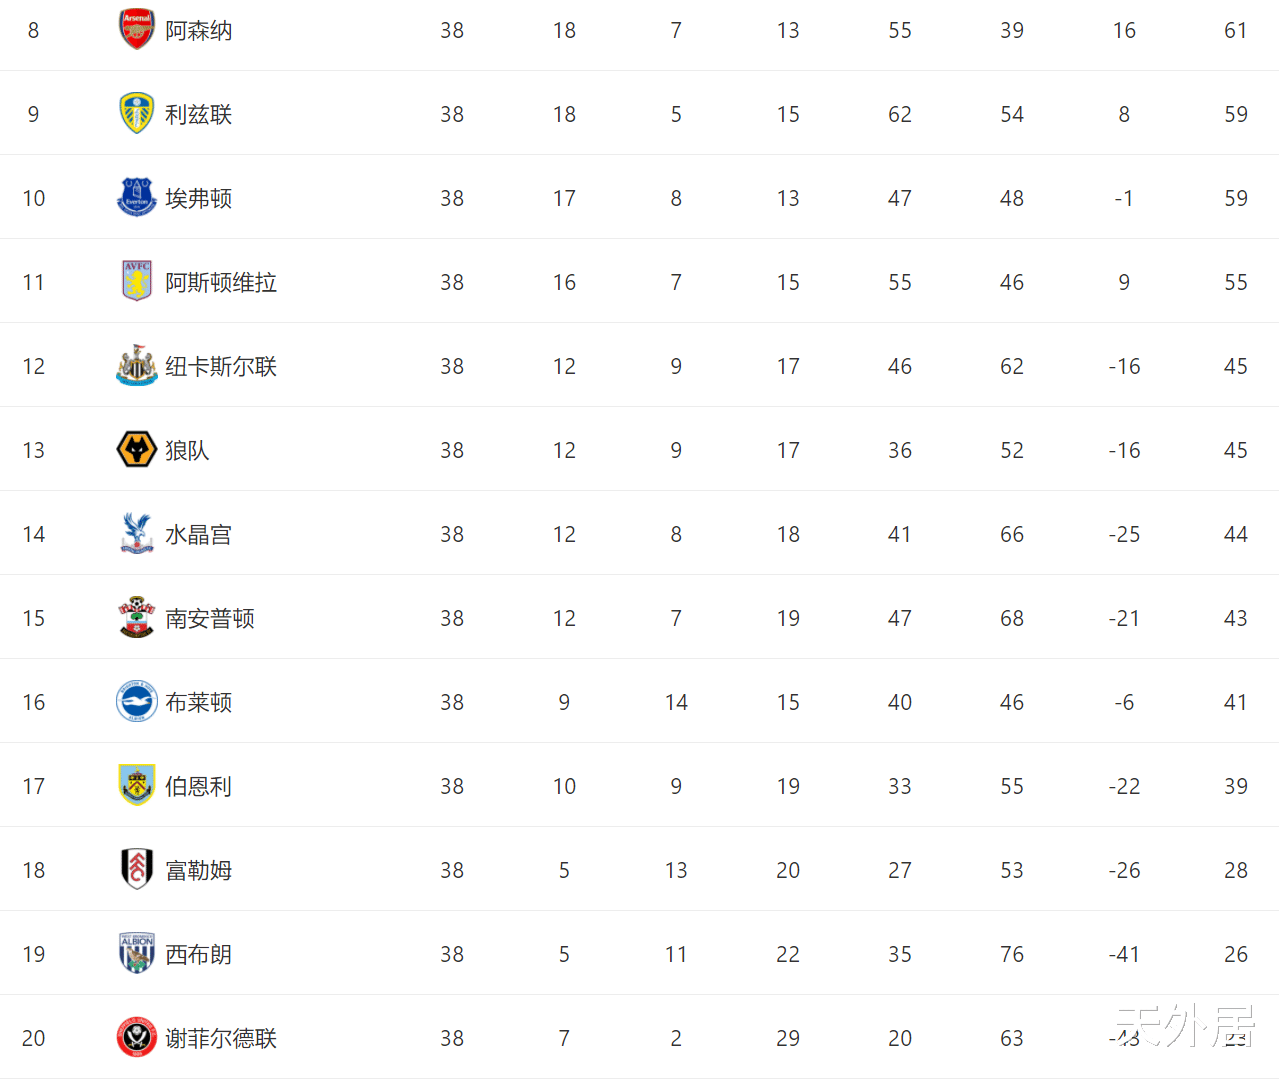The height and width of the screenshot is (1079, 1279).
Task: Click the Southampton club crest
Action: pyautogui.click(x=137, y=617)
